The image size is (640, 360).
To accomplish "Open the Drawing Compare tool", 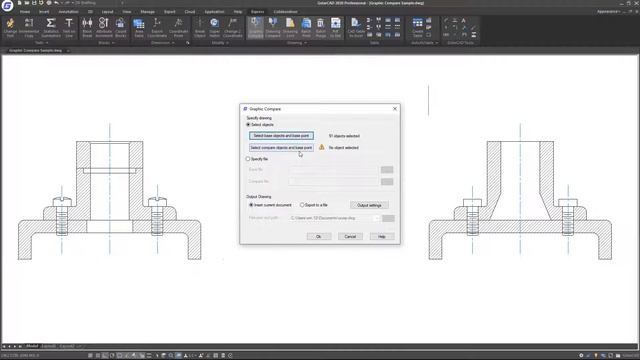I will pyautogui.click(x=273, y=28).
